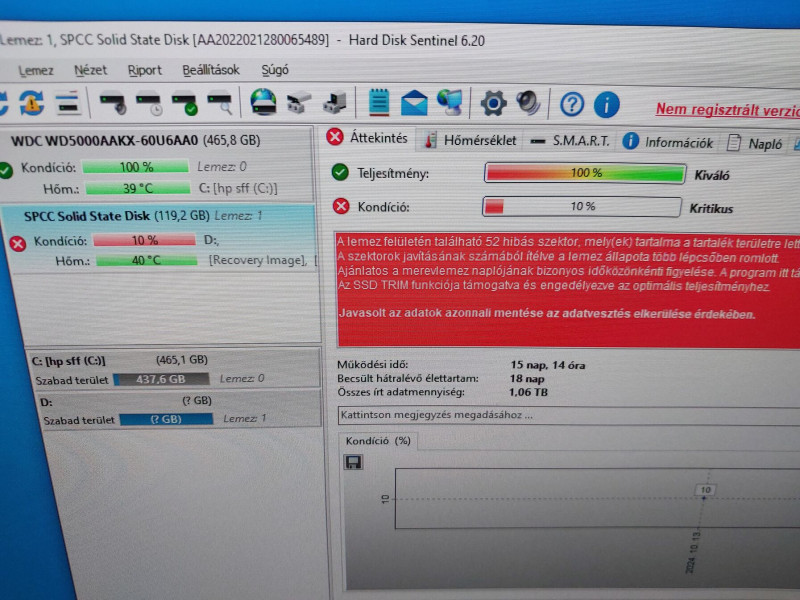This screenshot has width=800, height=600.
Task: Click the WDC Kondíció 100 % bar
Action: (x=136, y=166)
